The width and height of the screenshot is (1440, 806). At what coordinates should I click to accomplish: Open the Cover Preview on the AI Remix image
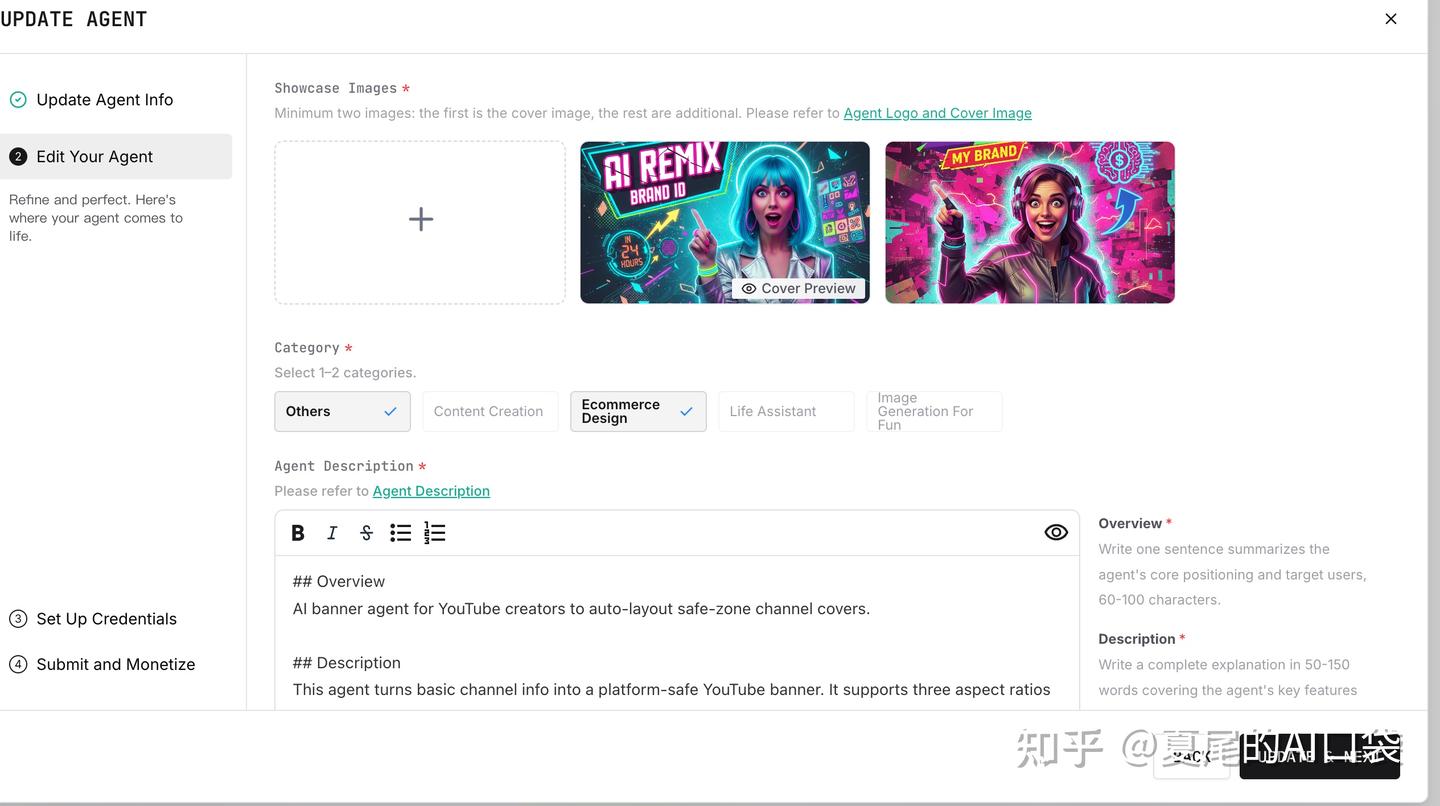[x=798, y=288]
